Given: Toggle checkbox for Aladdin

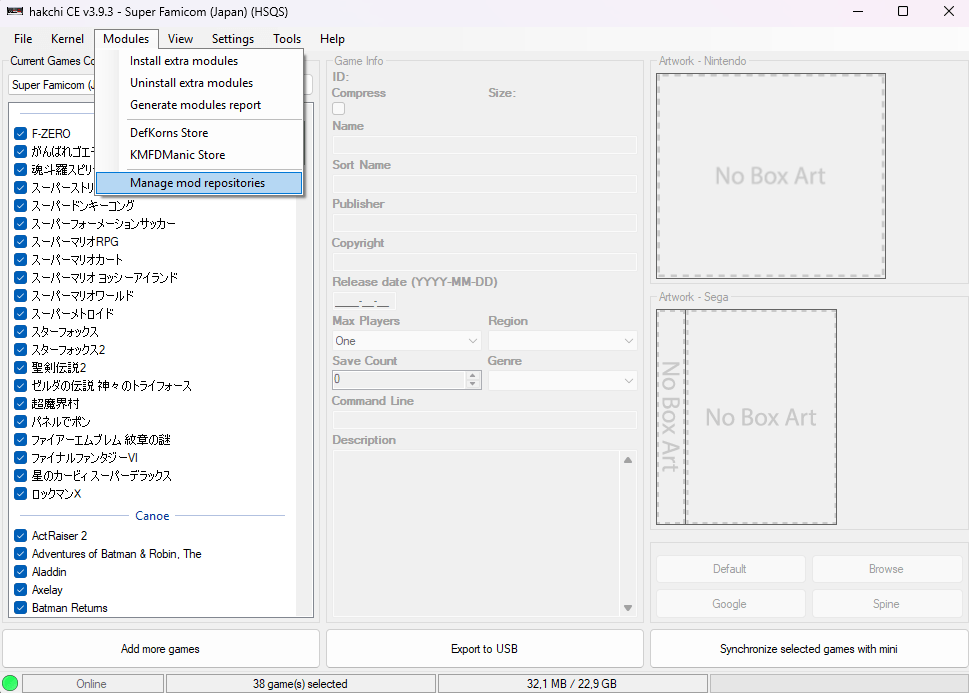Looking at the screenshot, I should pyautogui.click(x=20, y=571).
